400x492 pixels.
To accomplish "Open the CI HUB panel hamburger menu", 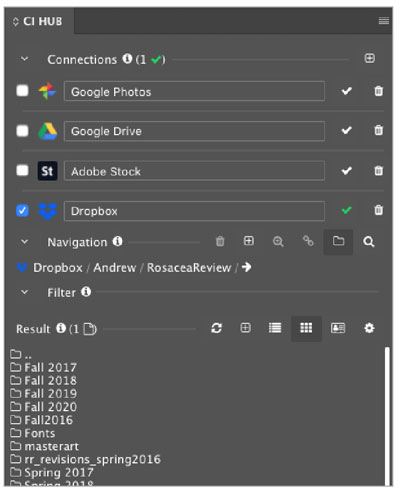I will (384, 21).
